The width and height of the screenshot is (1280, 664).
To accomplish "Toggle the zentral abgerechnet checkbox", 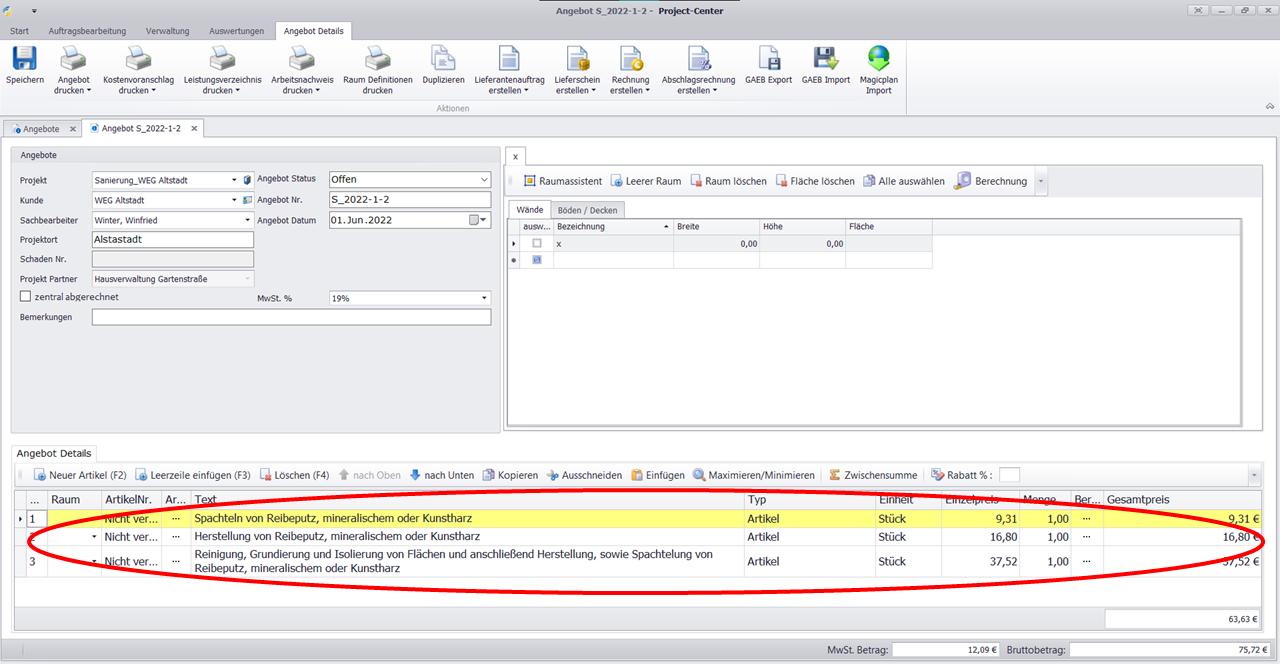I will click(x=26, y=297).
